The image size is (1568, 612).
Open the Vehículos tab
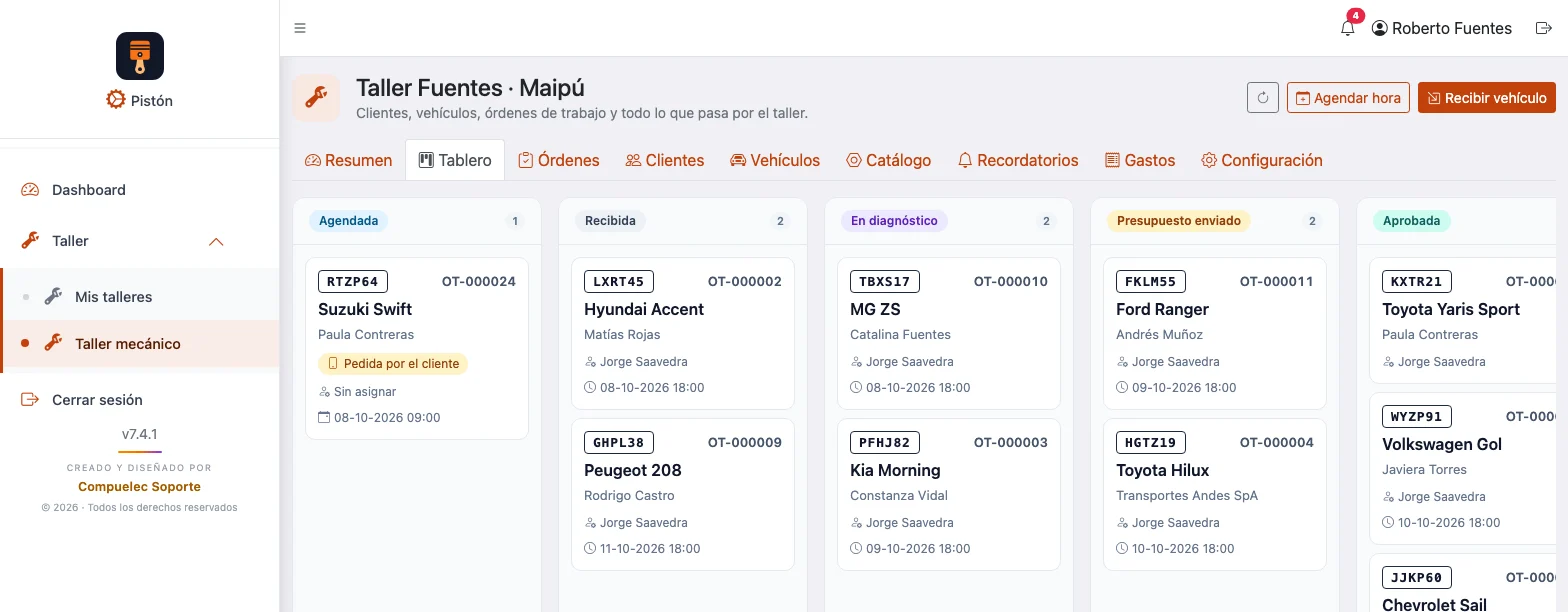pos(775,160)
